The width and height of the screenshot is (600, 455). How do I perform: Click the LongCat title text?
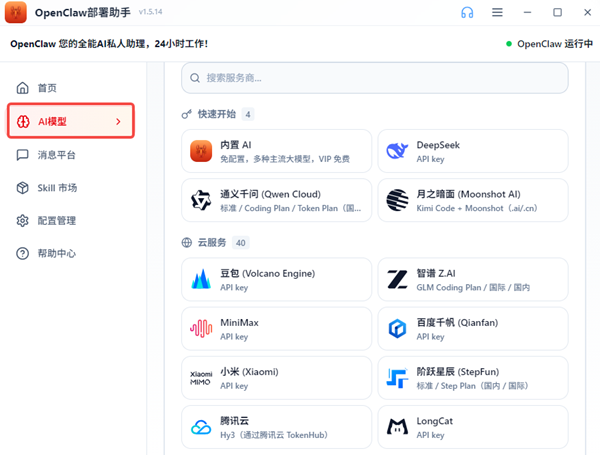point(435,421)
